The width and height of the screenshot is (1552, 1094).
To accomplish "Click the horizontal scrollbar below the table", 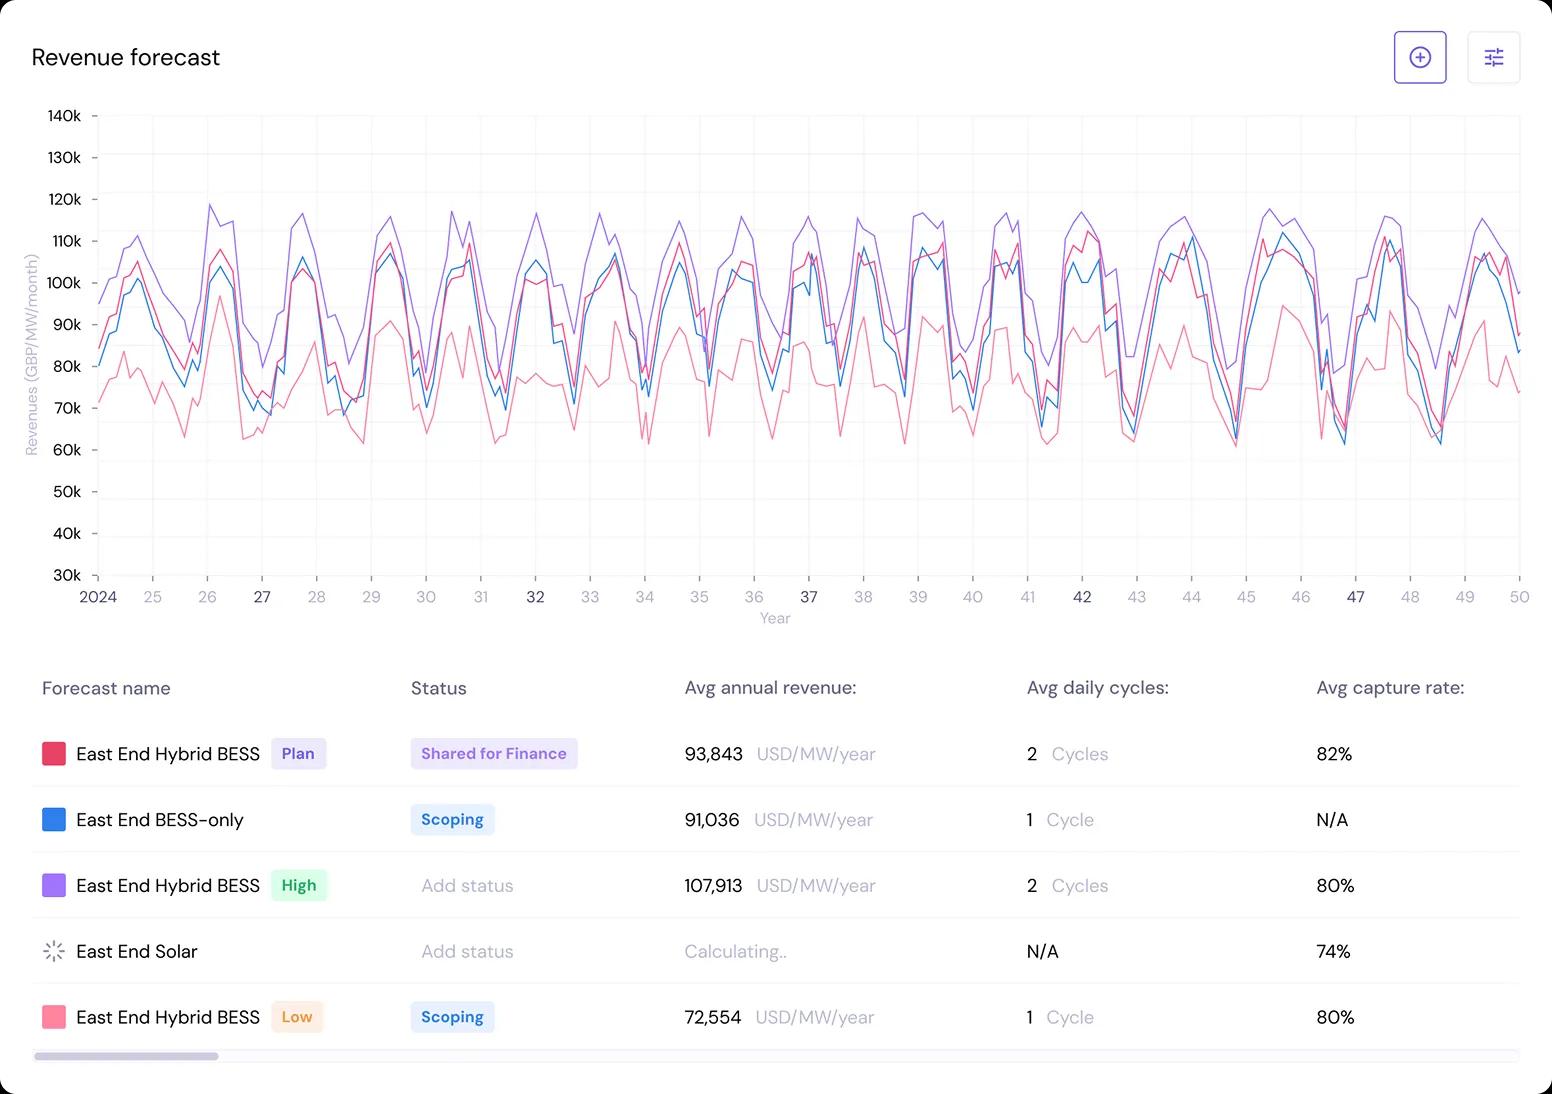I will [x=126, y=1056].
